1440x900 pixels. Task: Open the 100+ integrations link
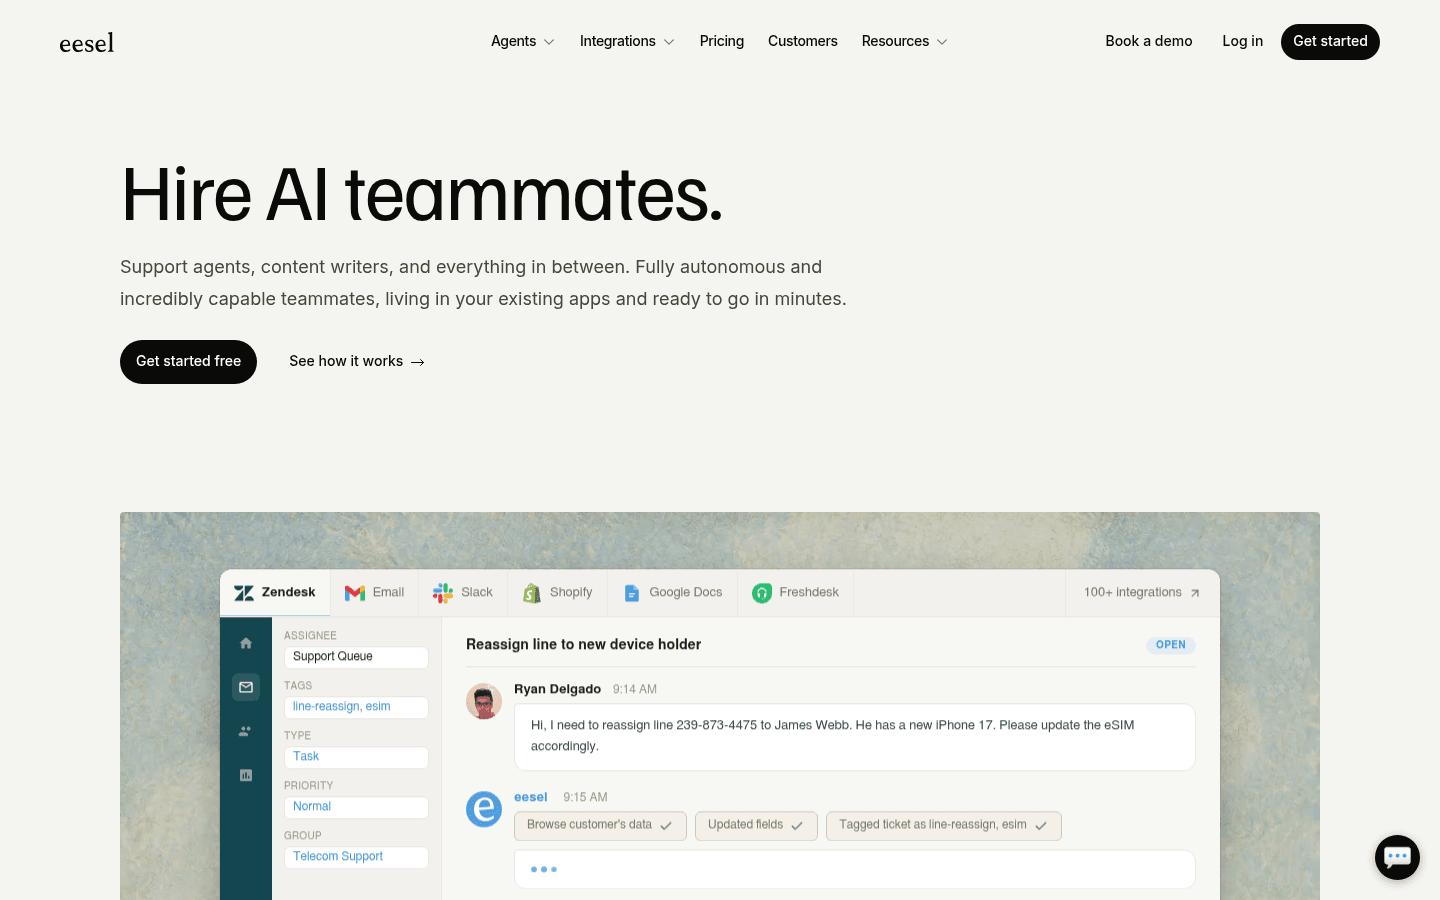pyautogui.click(x=1142, y=593)
